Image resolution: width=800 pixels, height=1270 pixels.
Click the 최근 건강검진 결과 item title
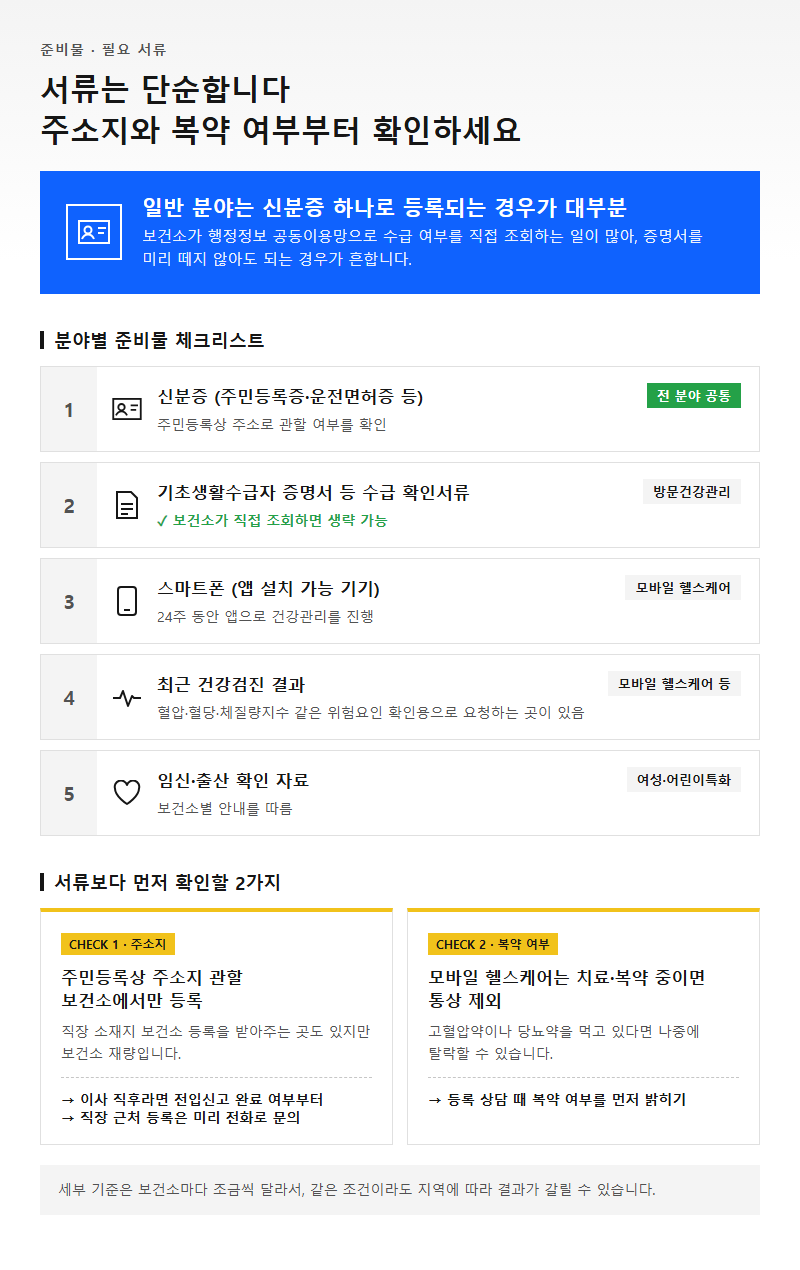pos(232,685)
